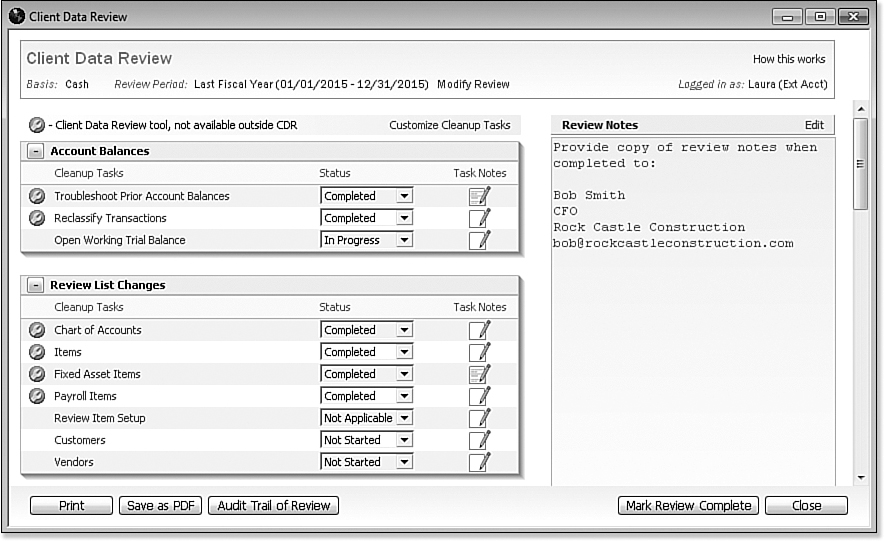Open task notes for Chart of Accounts
Viewport: 884px width, 541px height.
click(x=480, y=330)
